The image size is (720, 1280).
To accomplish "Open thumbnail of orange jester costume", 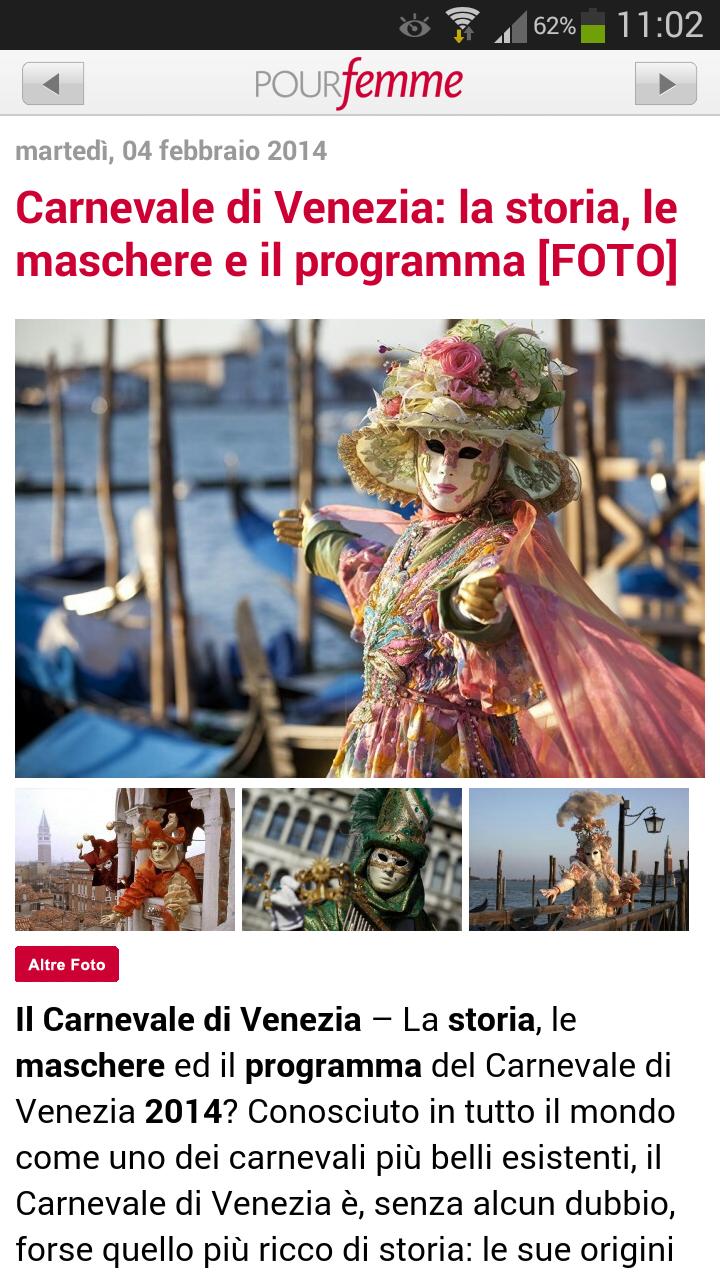I will (125, 859).
